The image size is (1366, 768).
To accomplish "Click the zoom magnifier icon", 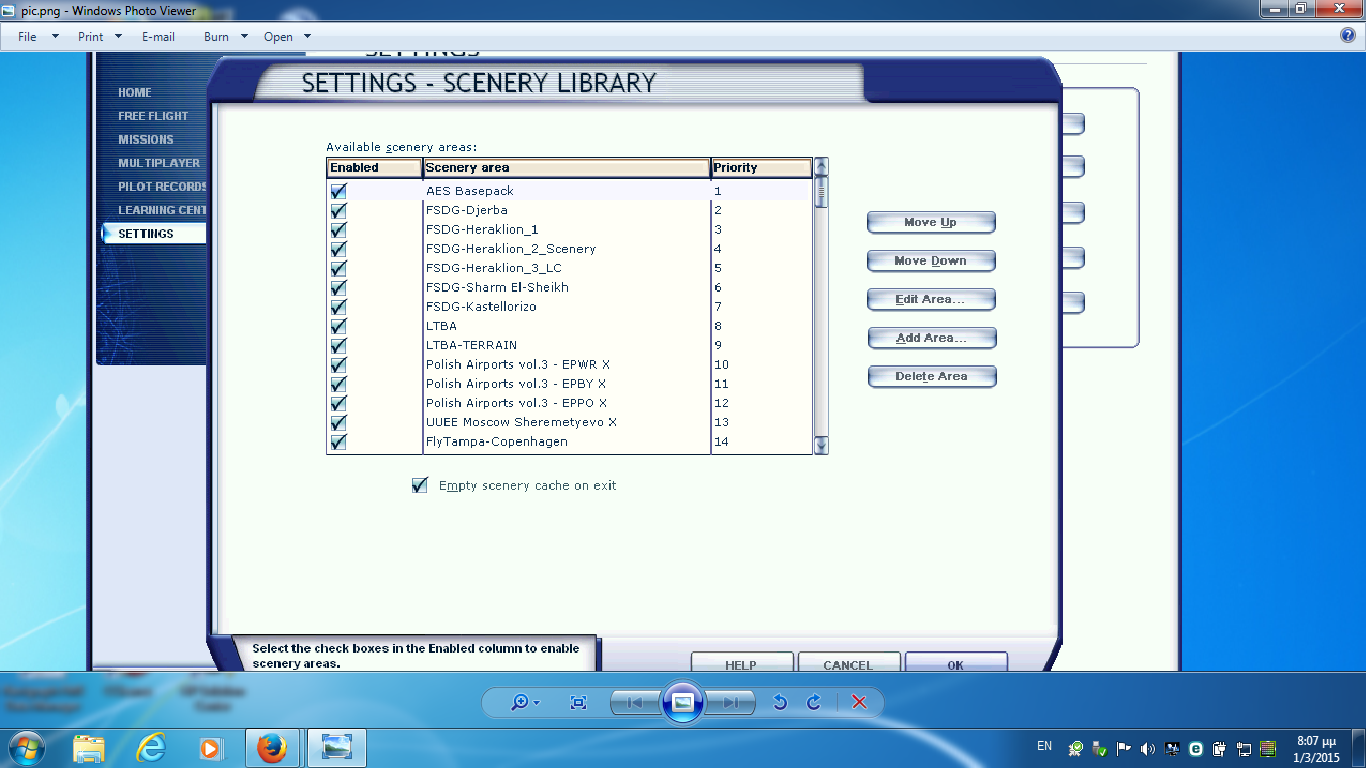I will coord(520,703).
